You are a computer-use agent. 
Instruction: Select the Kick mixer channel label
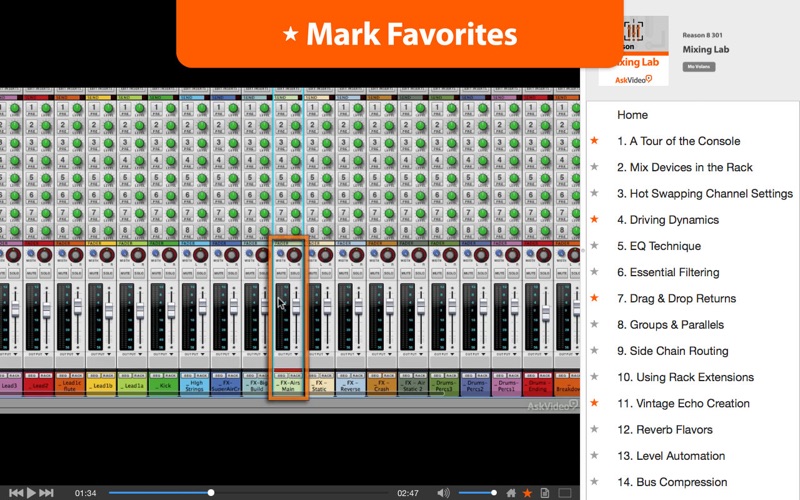tap(163, 386)
